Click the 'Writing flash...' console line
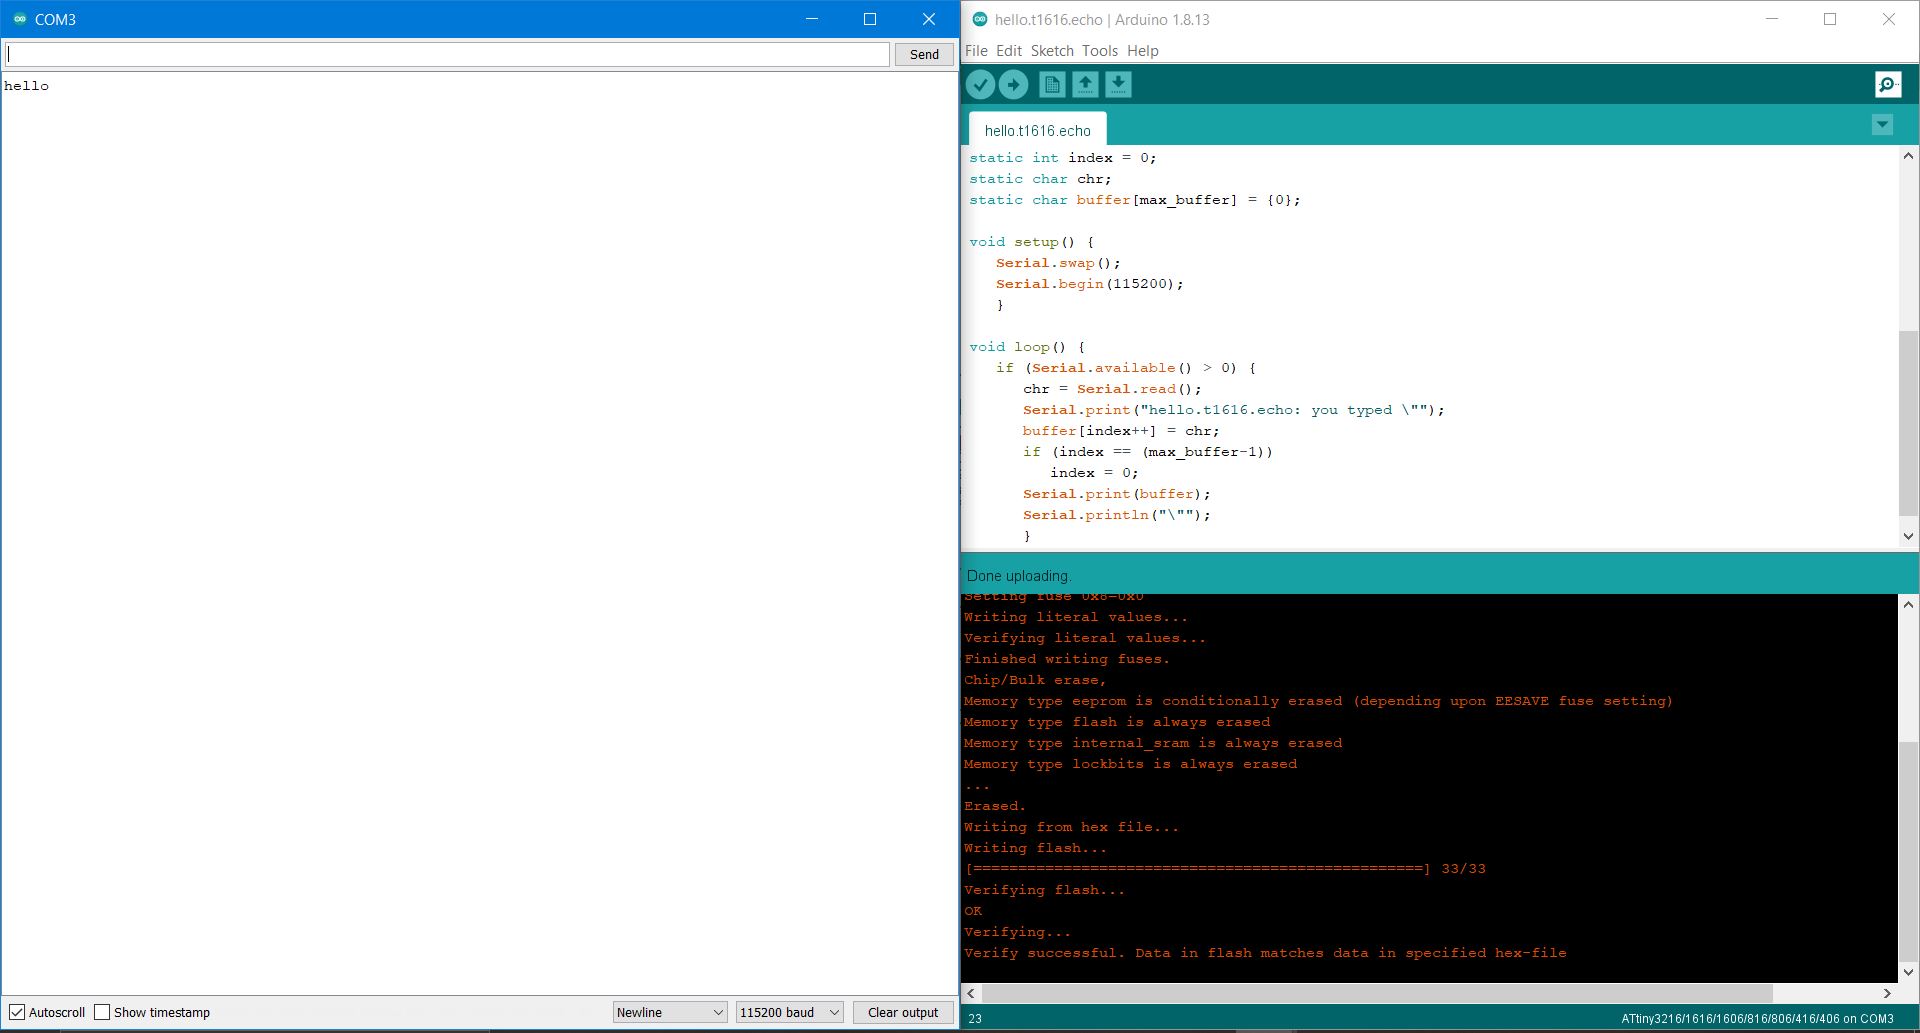 click(1035, 848)
